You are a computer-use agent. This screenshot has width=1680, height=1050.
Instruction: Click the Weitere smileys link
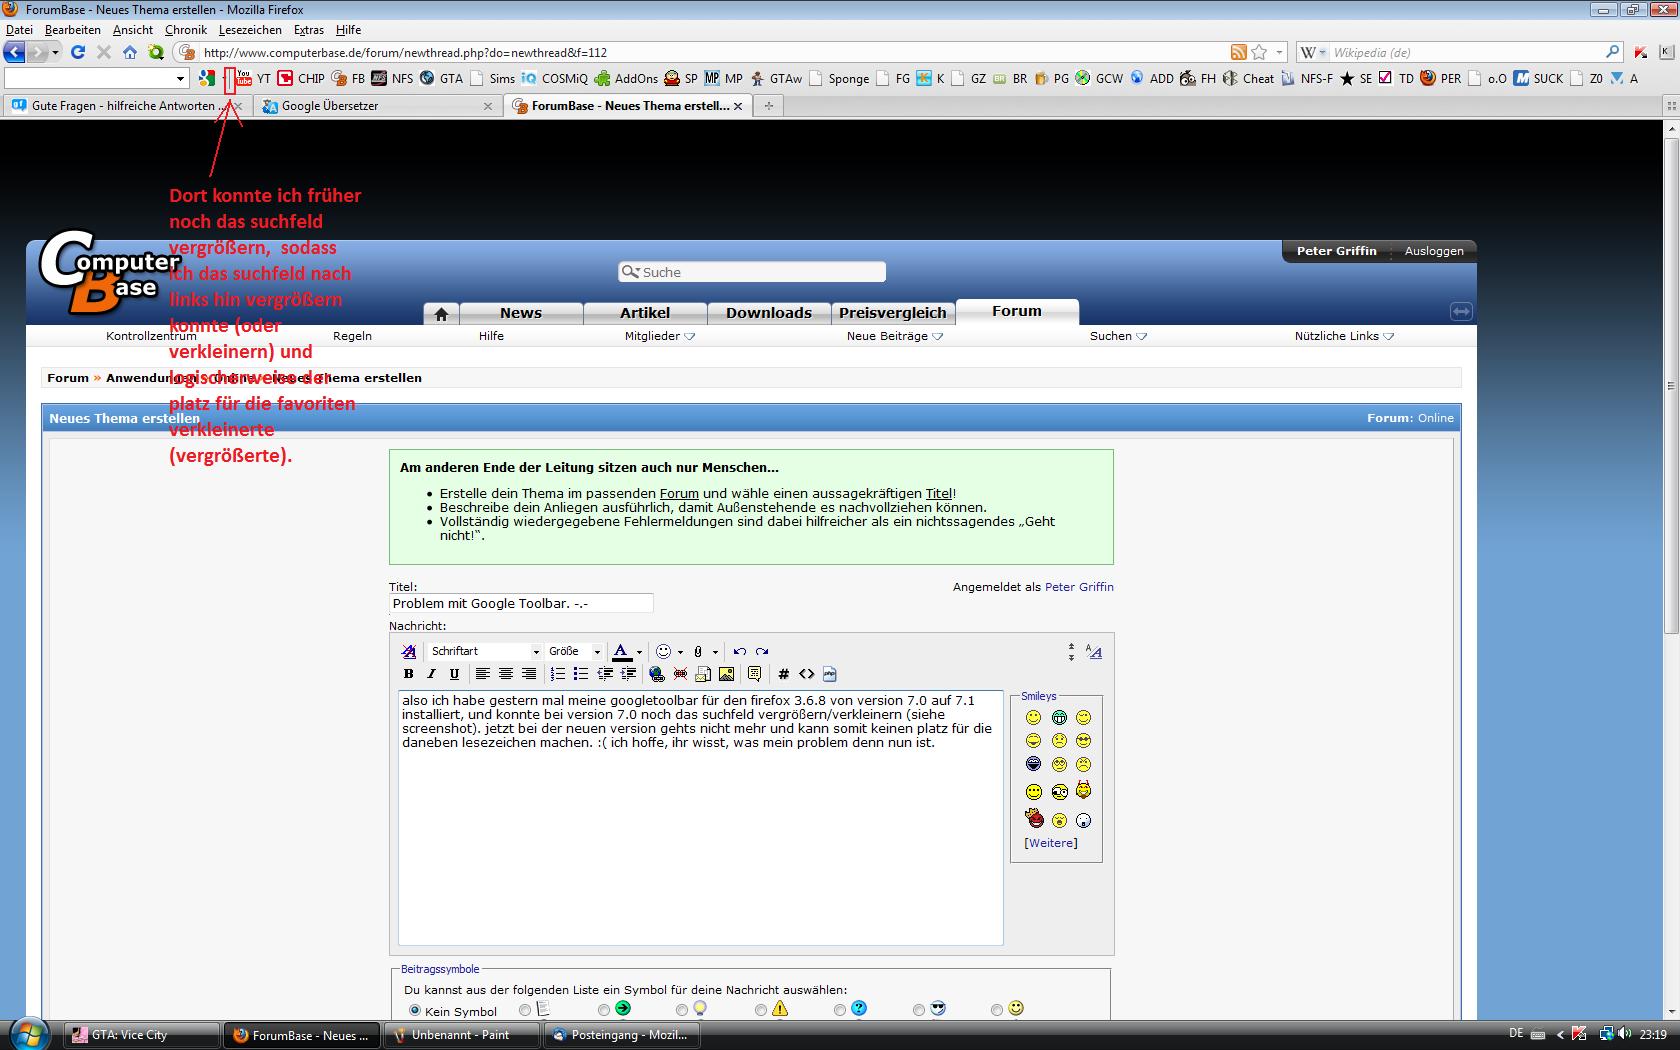coord(1051,843)
